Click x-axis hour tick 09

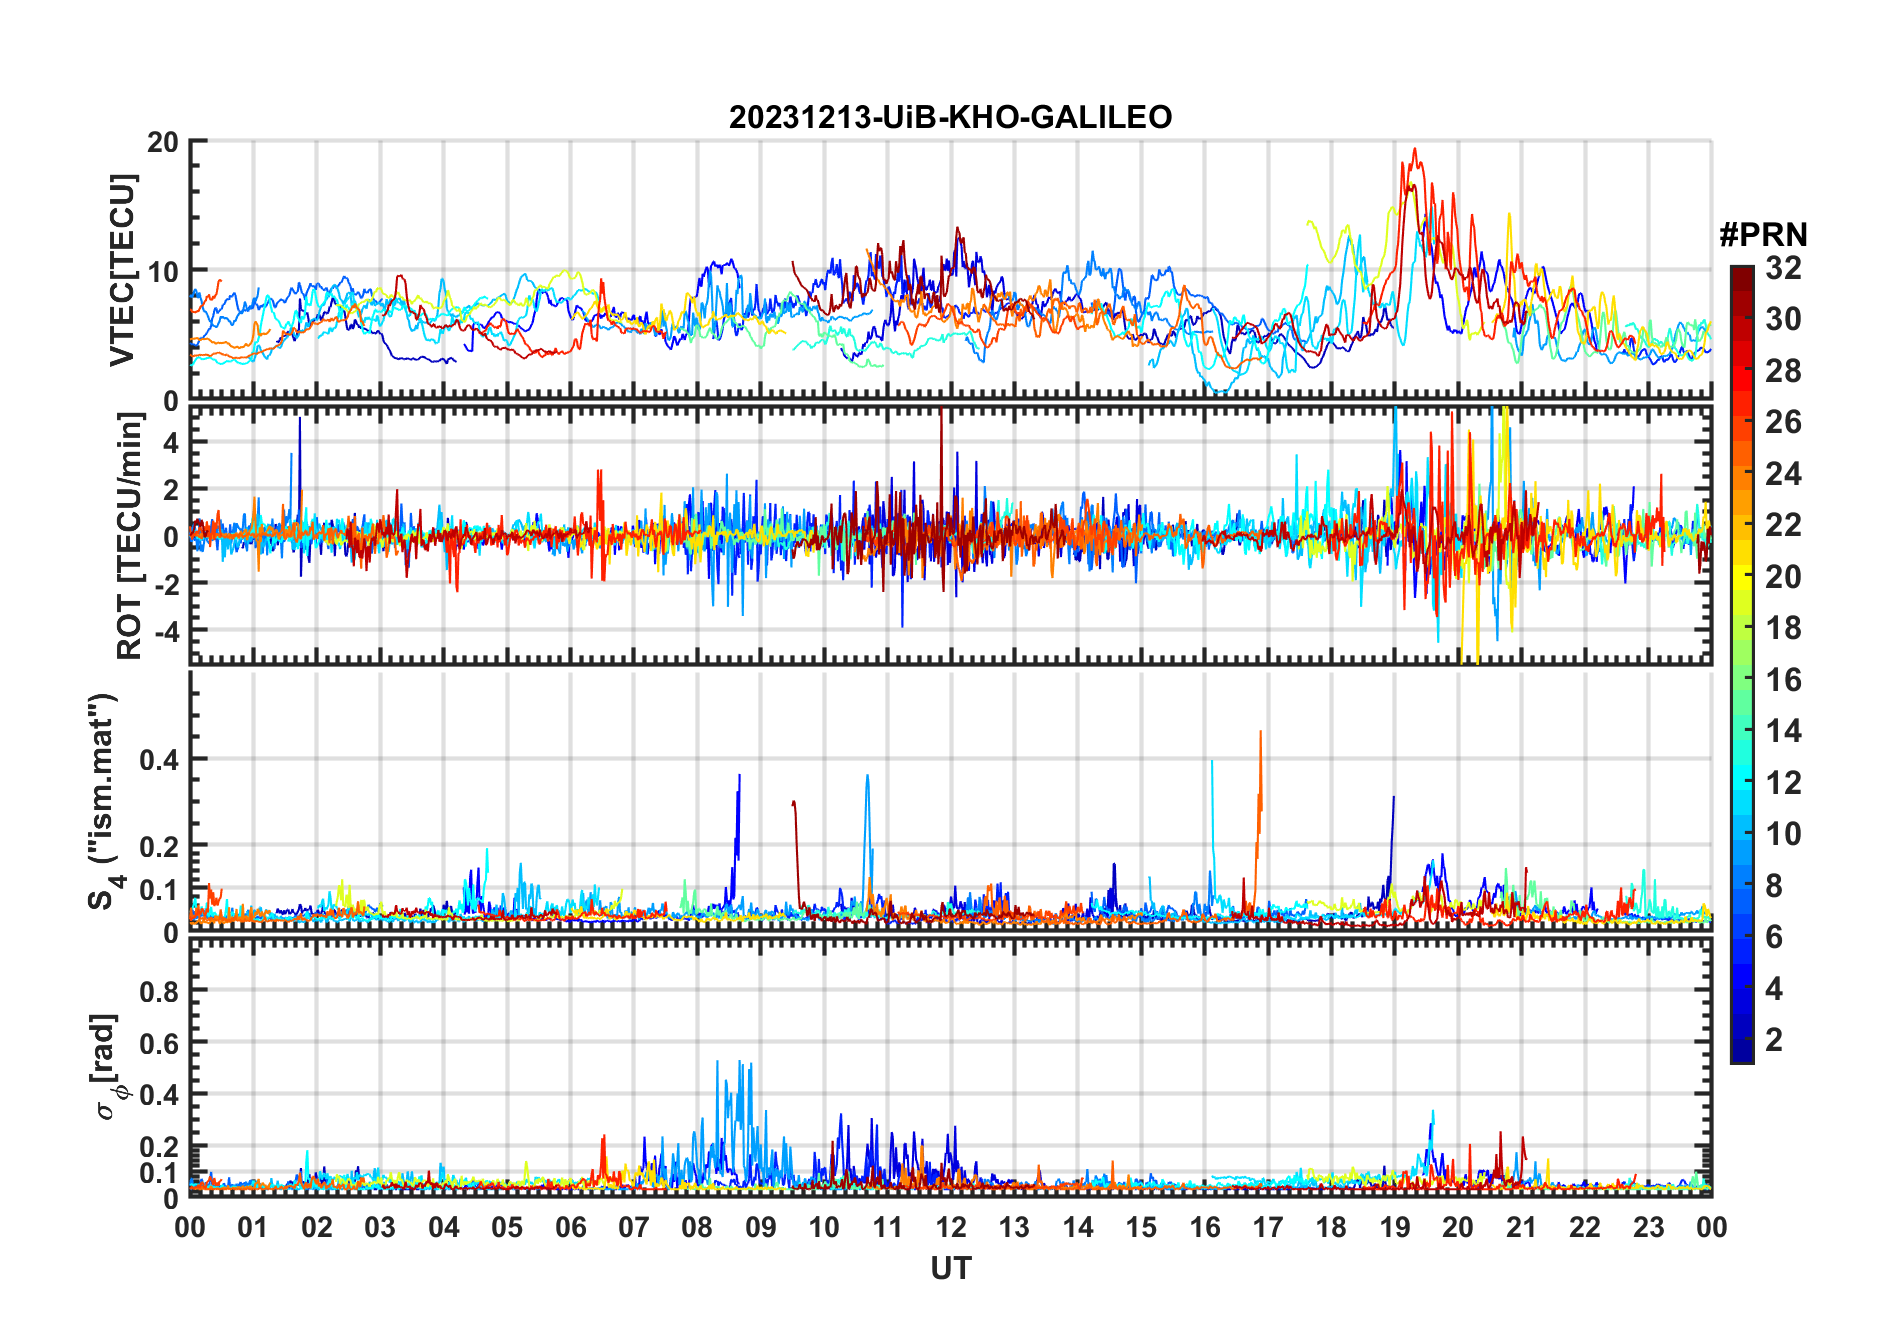(761, 1227)
